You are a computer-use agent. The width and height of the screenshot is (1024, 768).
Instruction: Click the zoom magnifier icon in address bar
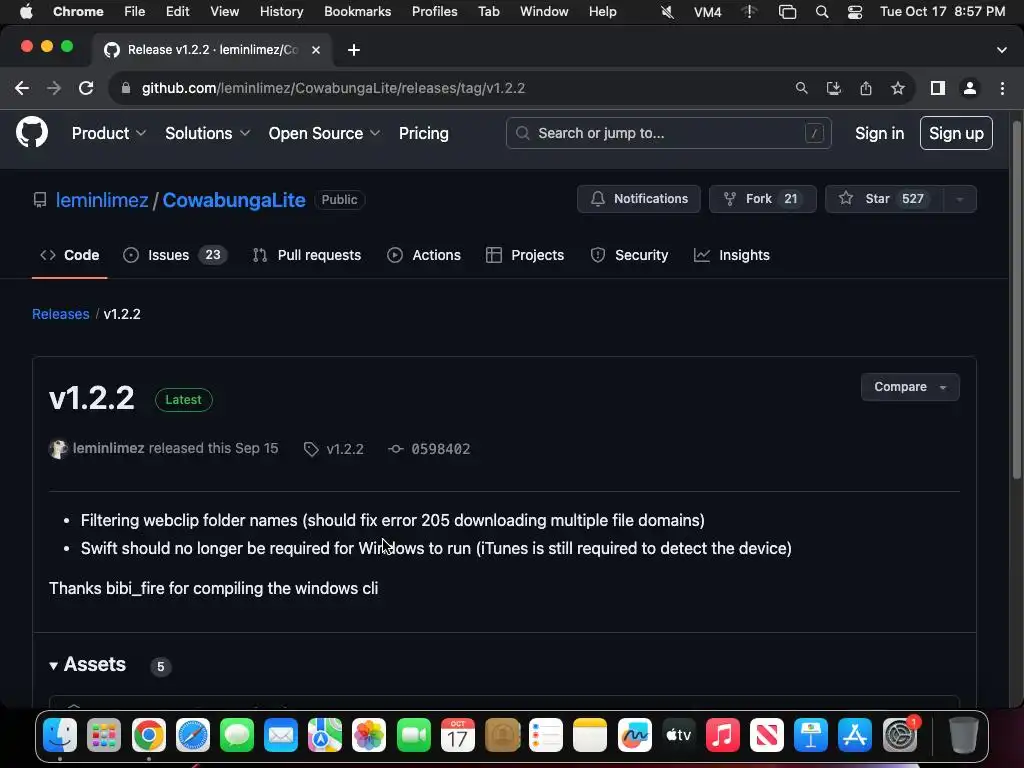pos(801,88)
